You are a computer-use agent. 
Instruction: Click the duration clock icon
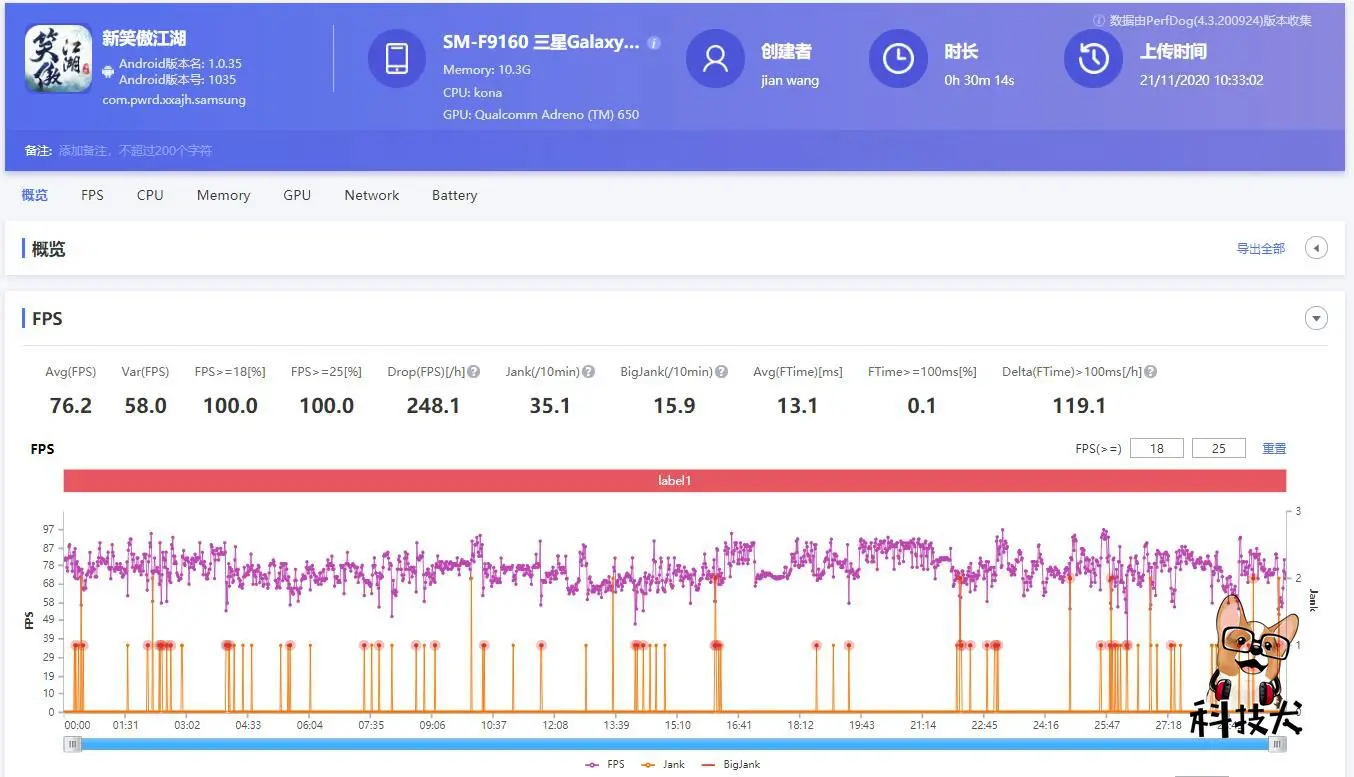pos(898,58)
